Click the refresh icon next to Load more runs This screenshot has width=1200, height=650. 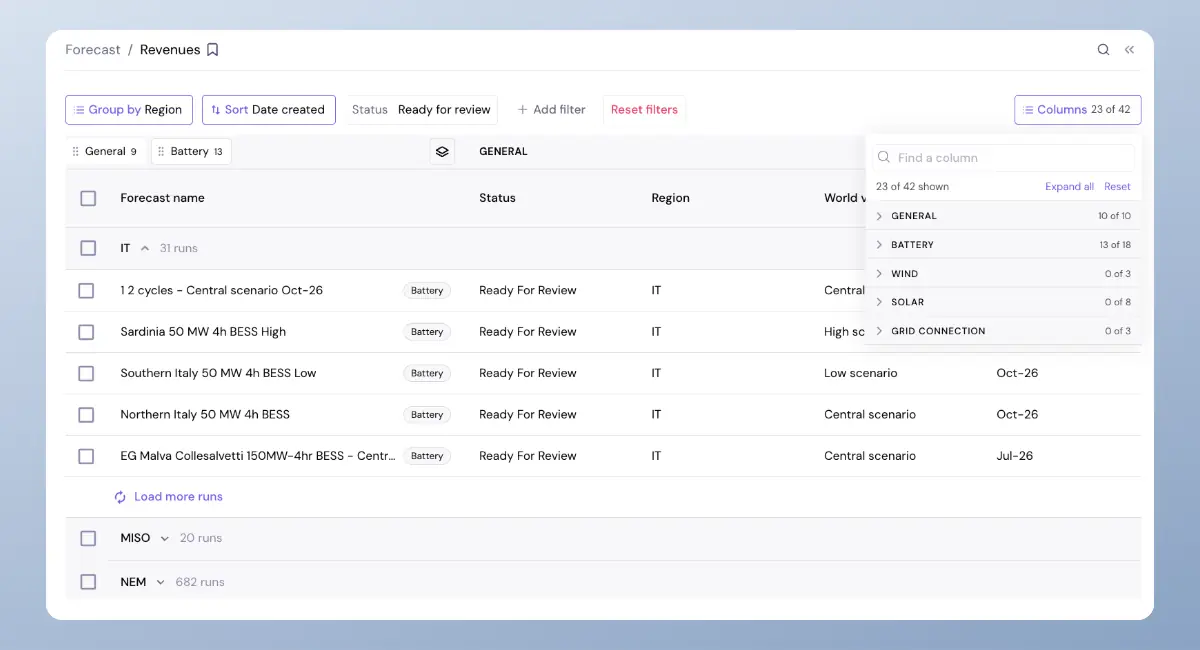pos(120,497)
